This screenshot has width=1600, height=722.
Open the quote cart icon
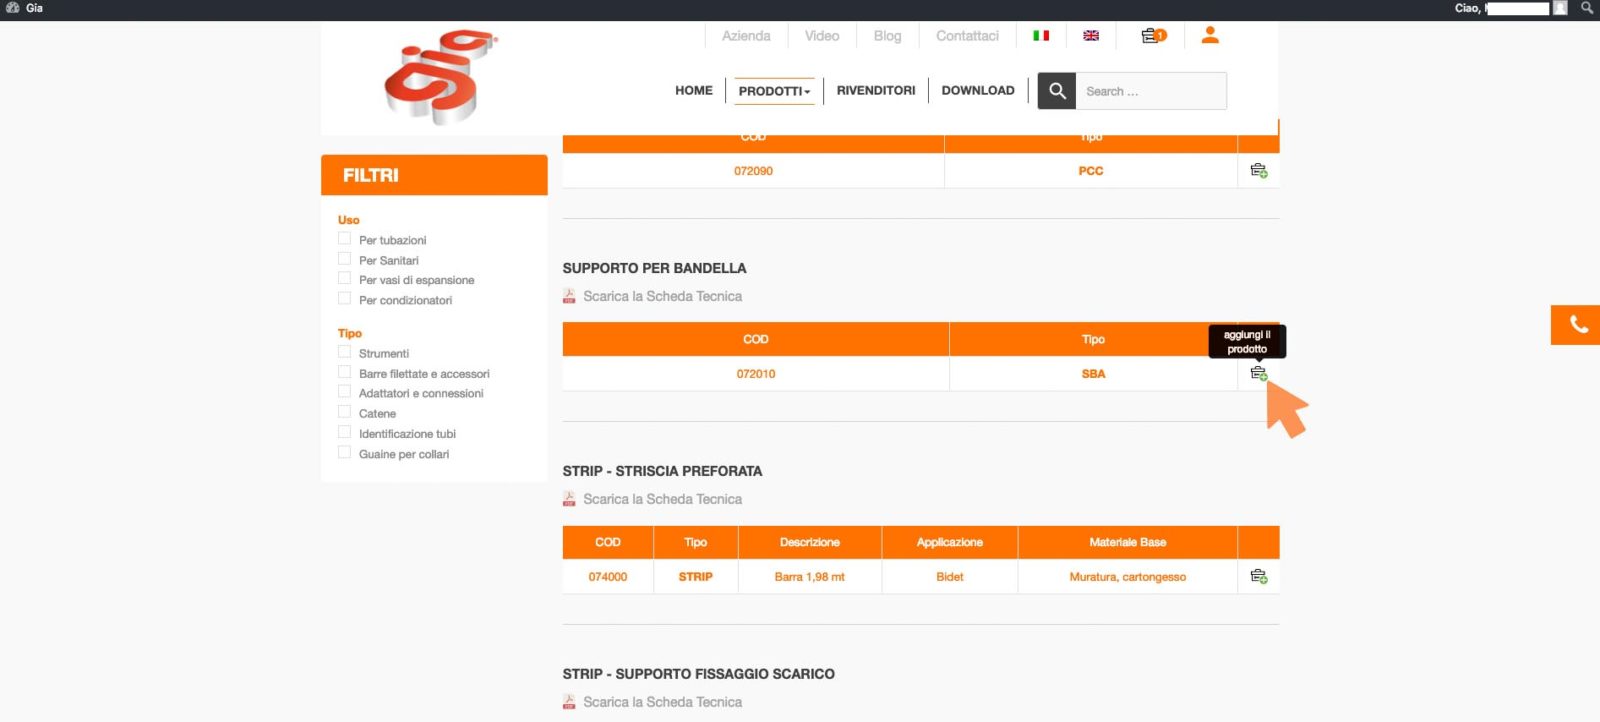pyautogui.click(x=1153, y=36)
